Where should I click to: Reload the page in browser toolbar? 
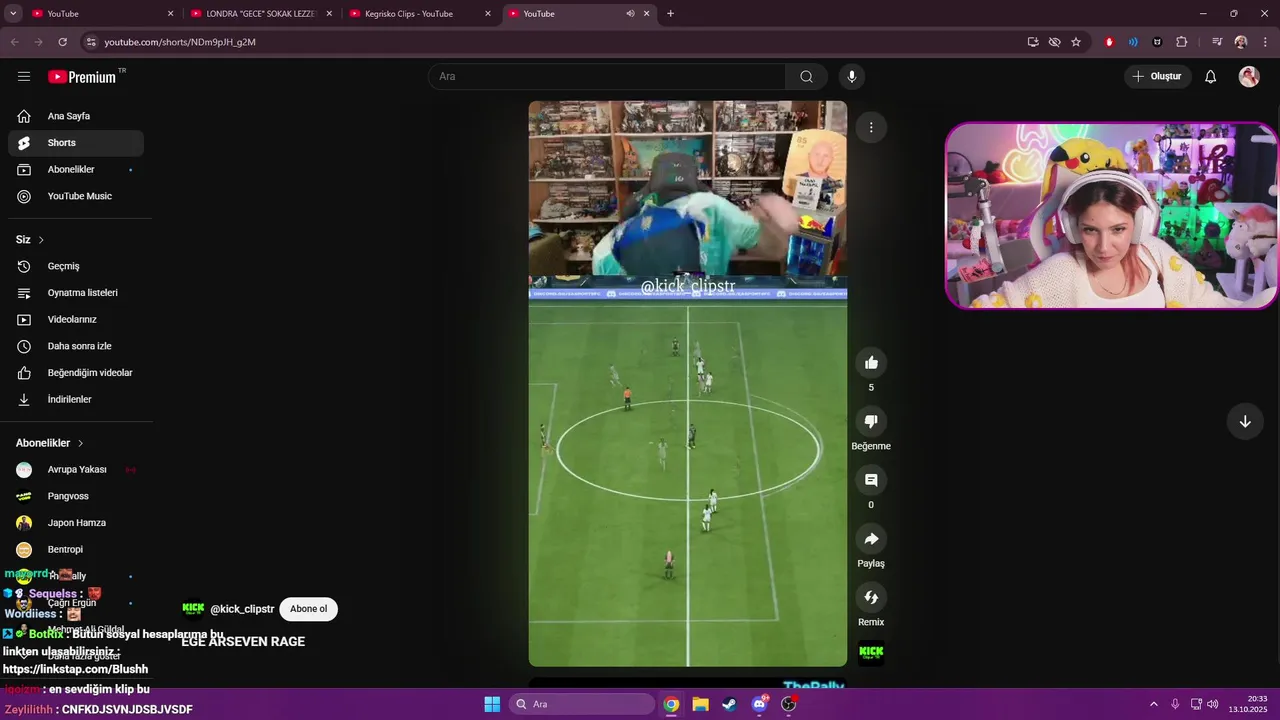63,42
